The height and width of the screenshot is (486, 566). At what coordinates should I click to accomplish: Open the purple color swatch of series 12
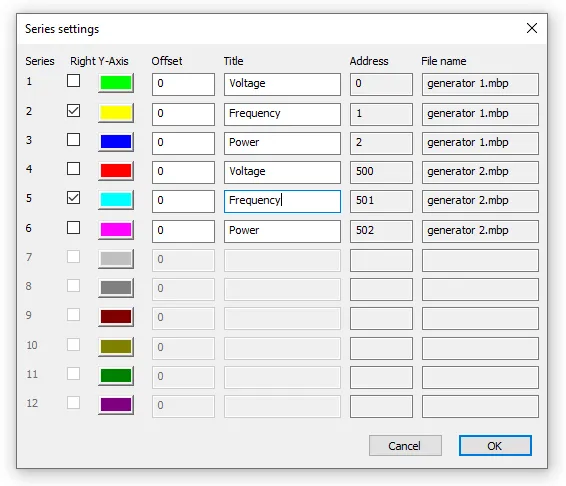point(116,405)
